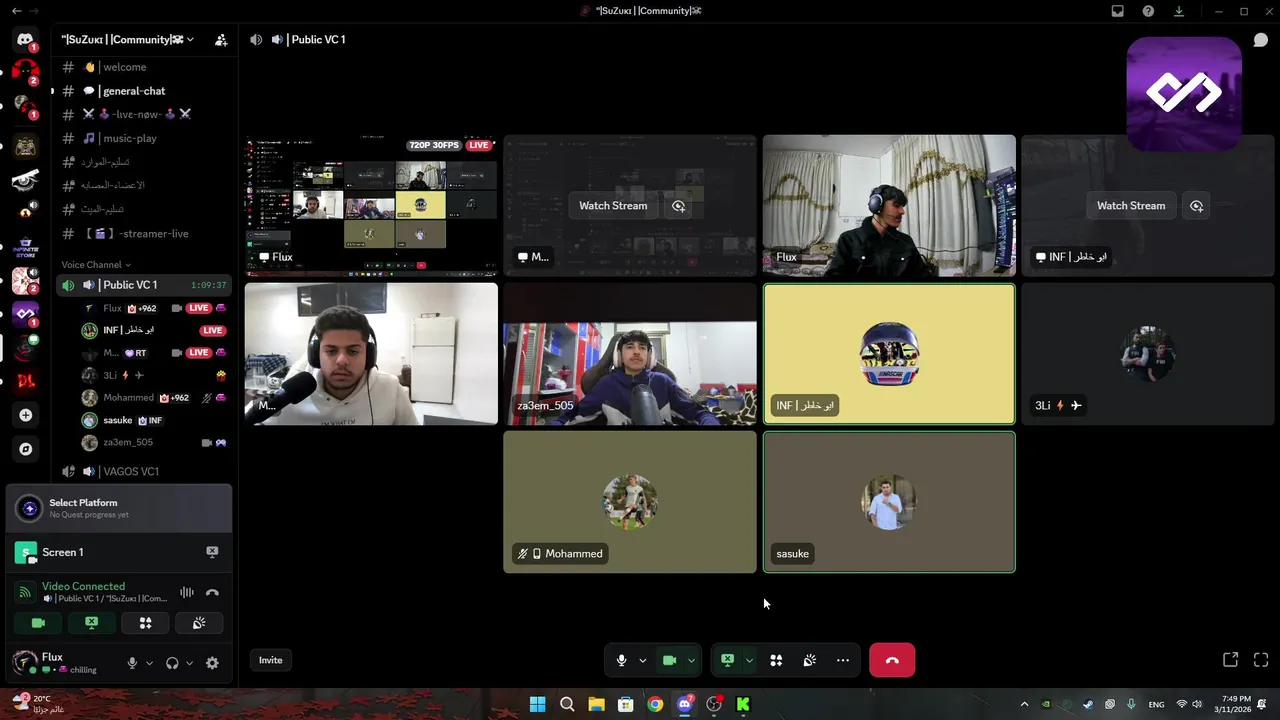Stop streaming Screen 1 icon
This screenshot has width=1280, height=720.
[x=212, y=552]
